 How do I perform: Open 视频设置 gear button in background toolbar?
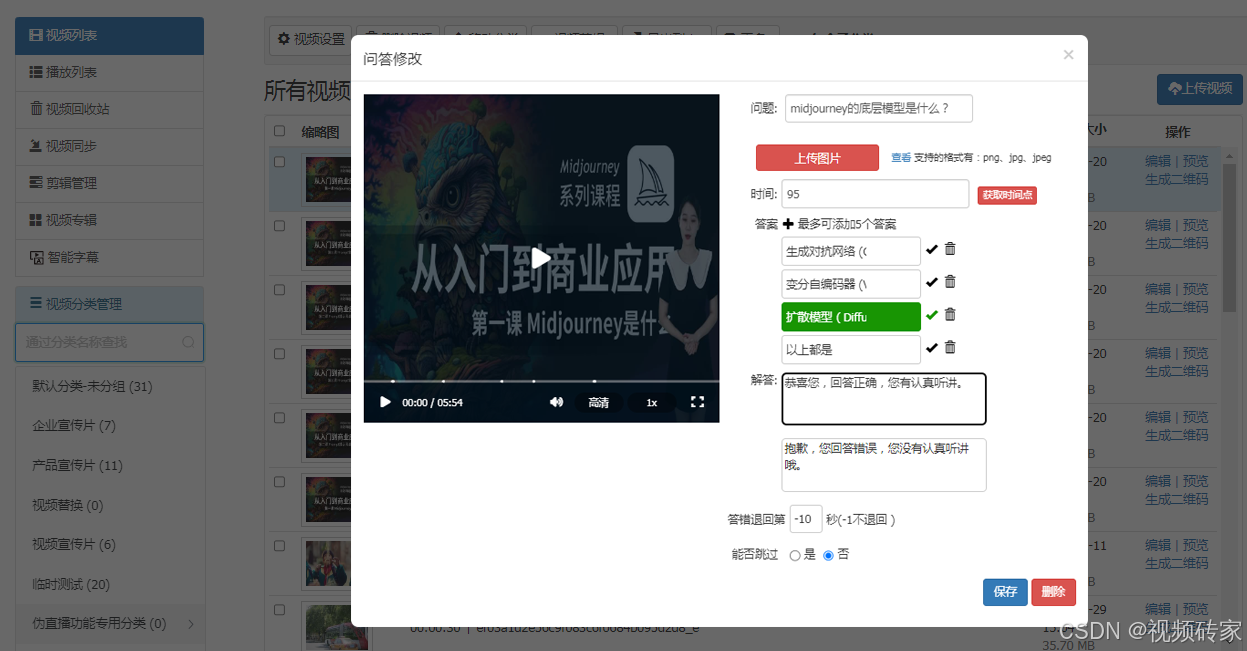click(311, 39)
